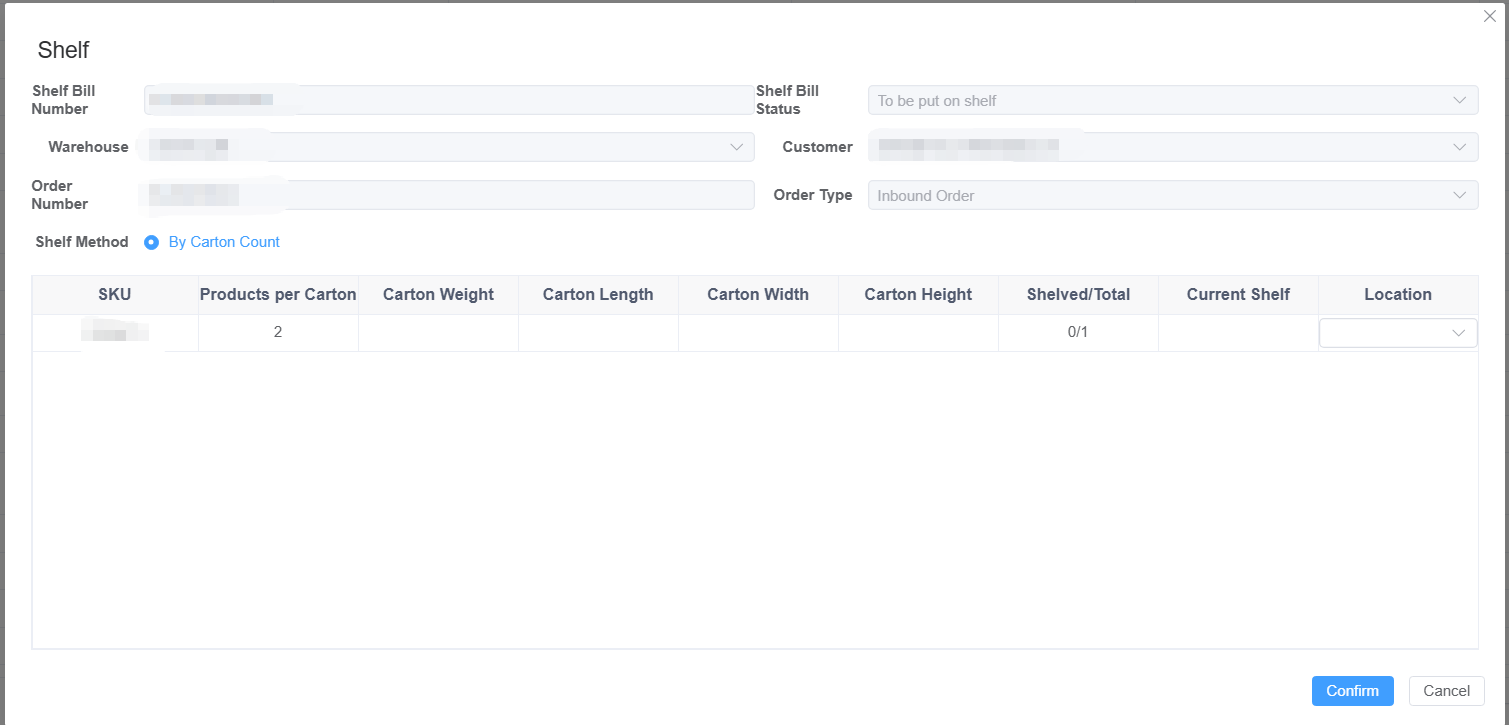1509x725 pixels.
Task: Click the Current Shelf column header
Action: 1238,295
